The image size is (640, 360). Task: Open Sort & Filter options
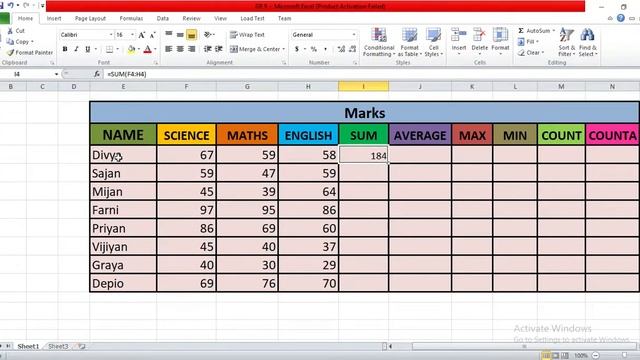[x=567, y=42]
